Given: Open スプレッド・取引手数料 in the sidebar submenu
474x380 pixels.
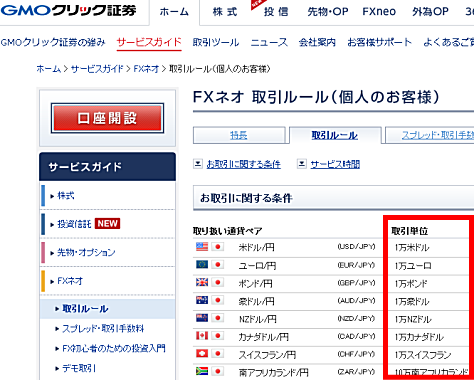Looking at the screenshot, I should point(103,329).
